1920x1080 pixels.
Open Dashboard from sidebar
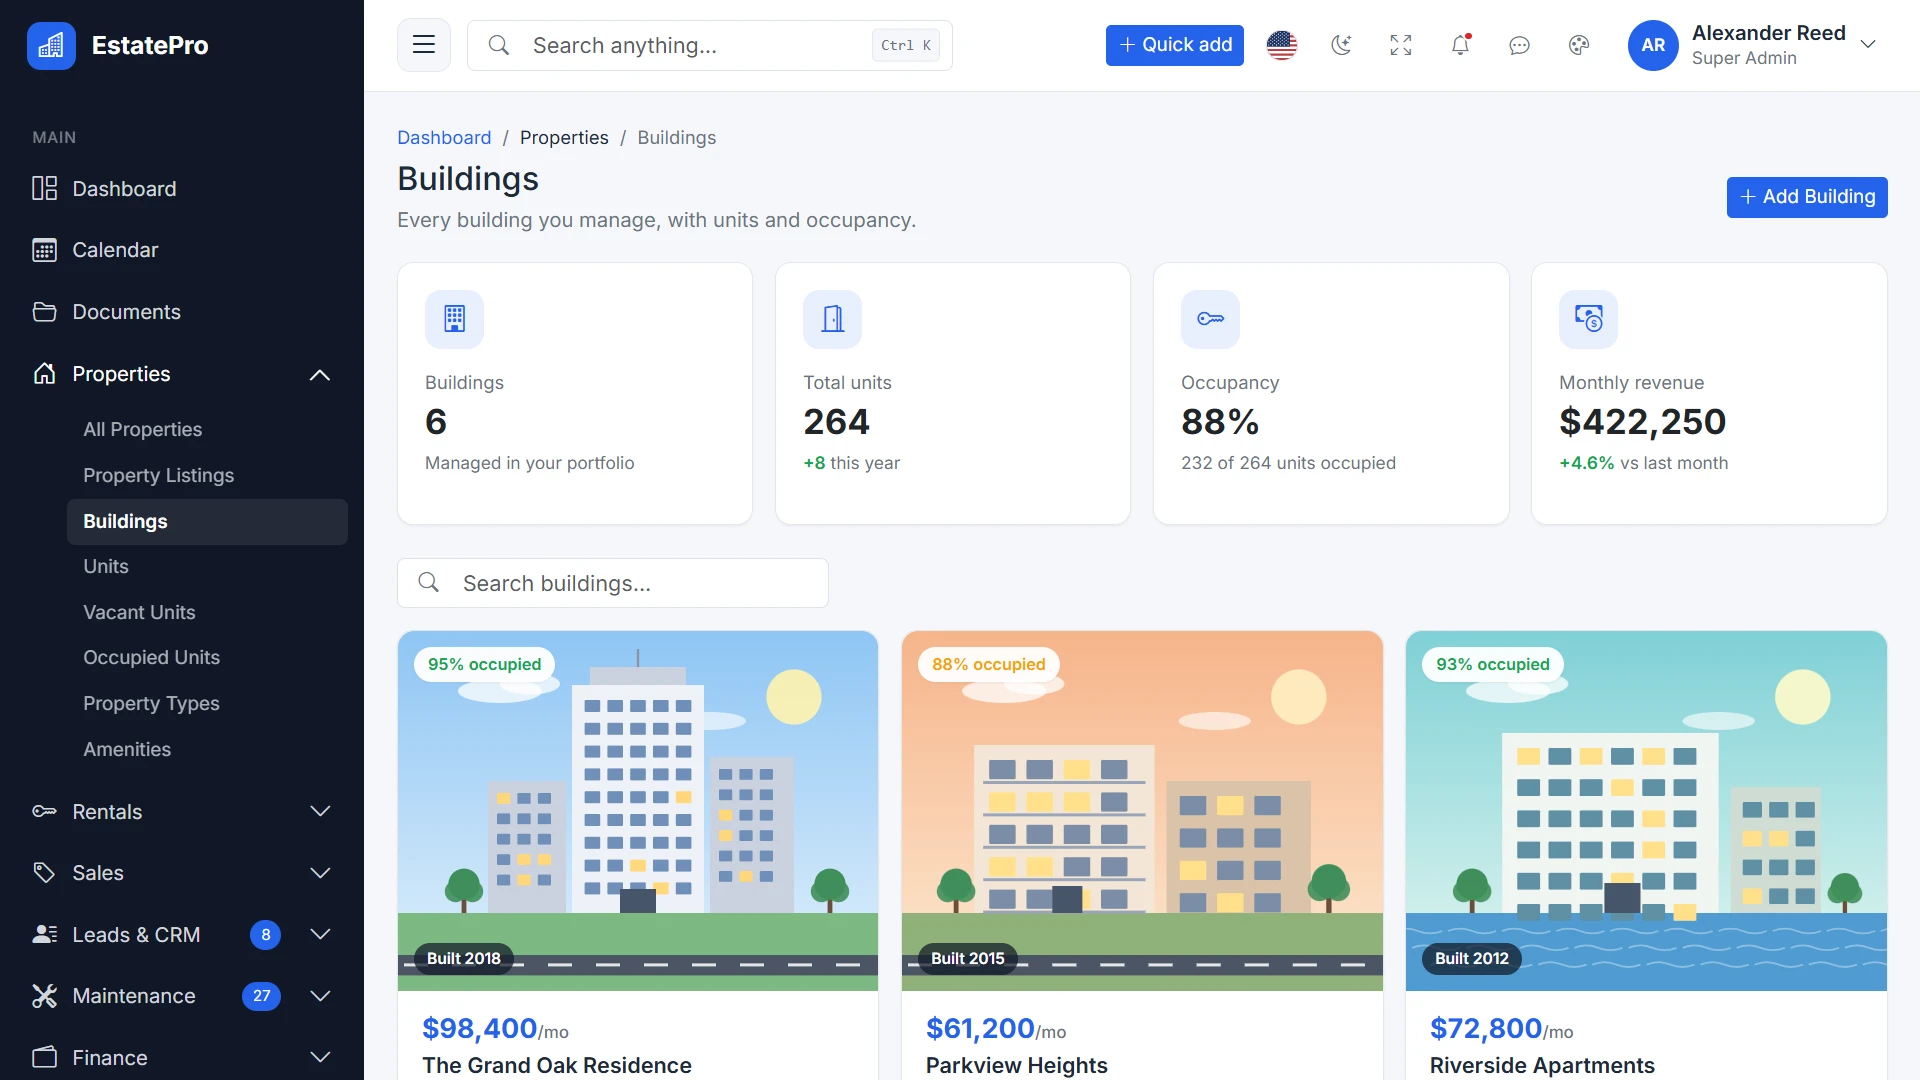click(182, 189)
